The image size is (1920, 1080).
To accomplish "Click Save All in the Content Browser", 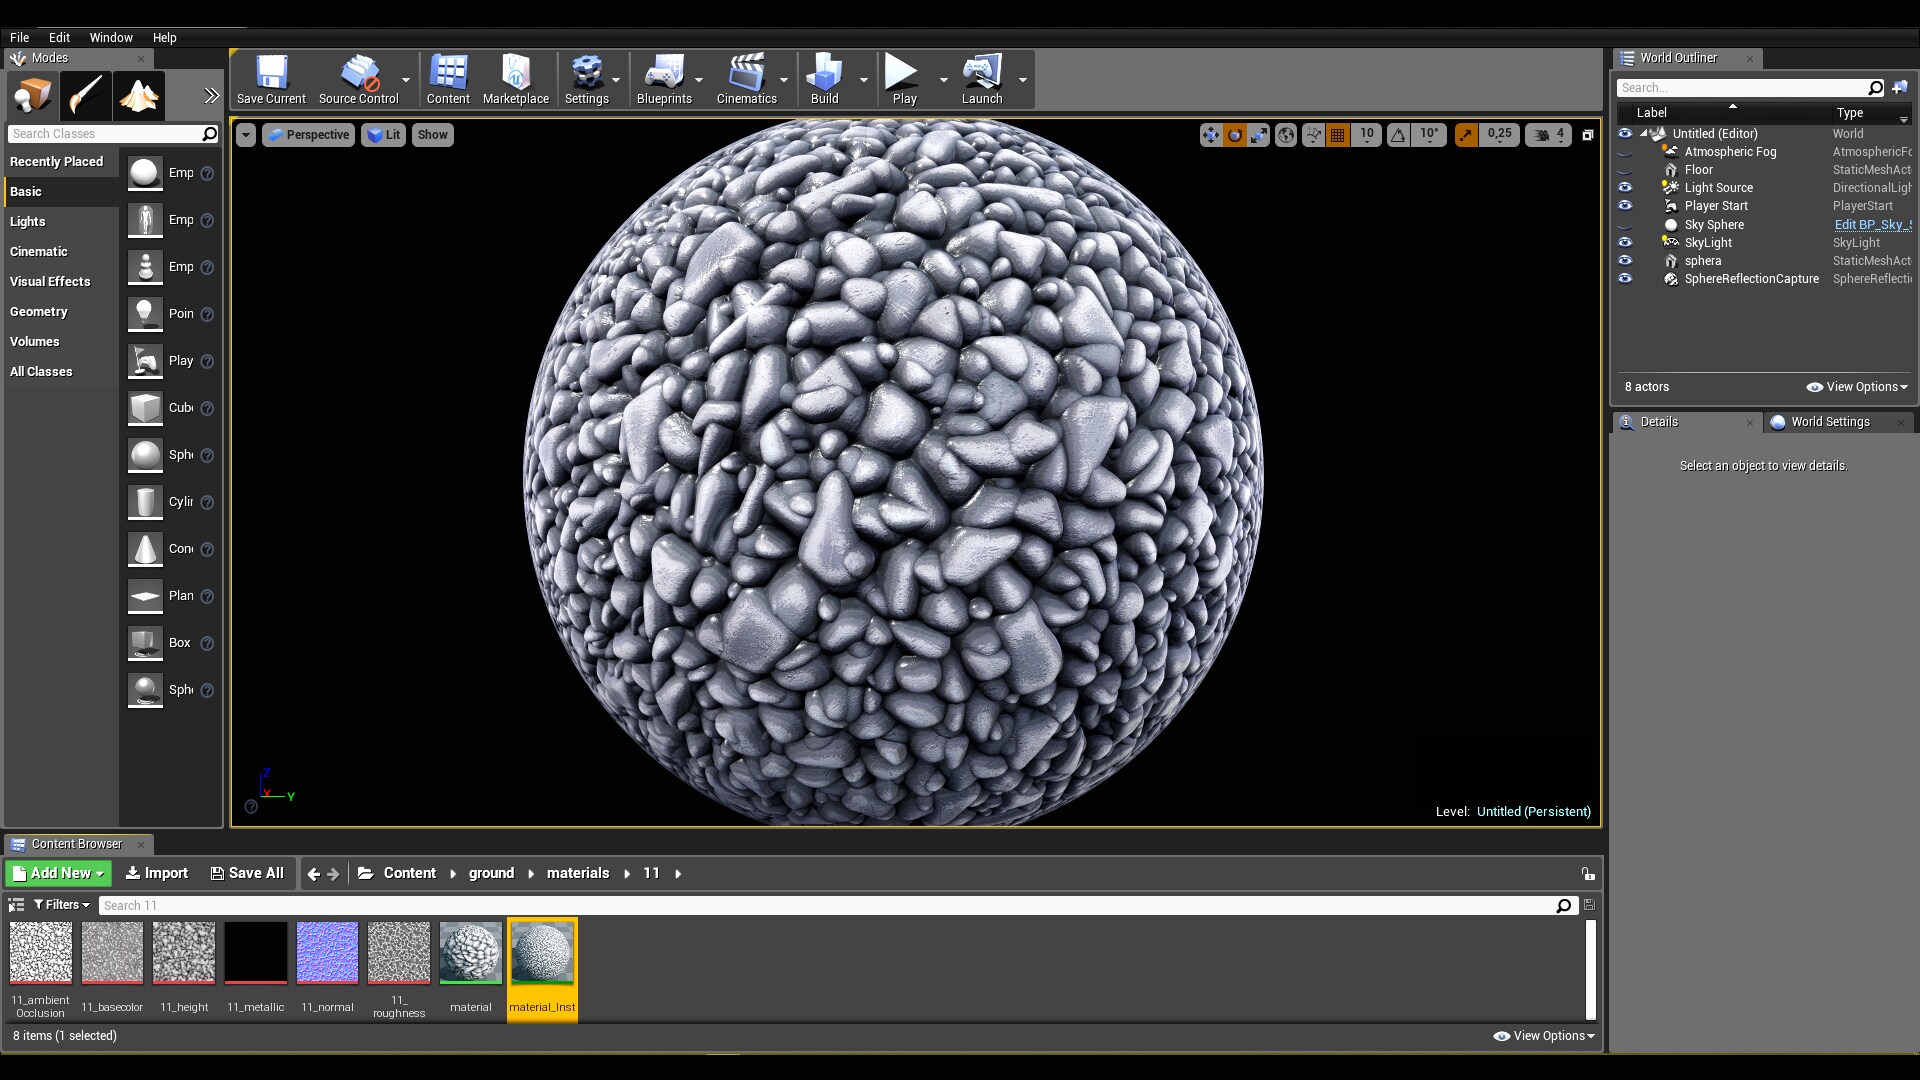I will tap(246, 873).
